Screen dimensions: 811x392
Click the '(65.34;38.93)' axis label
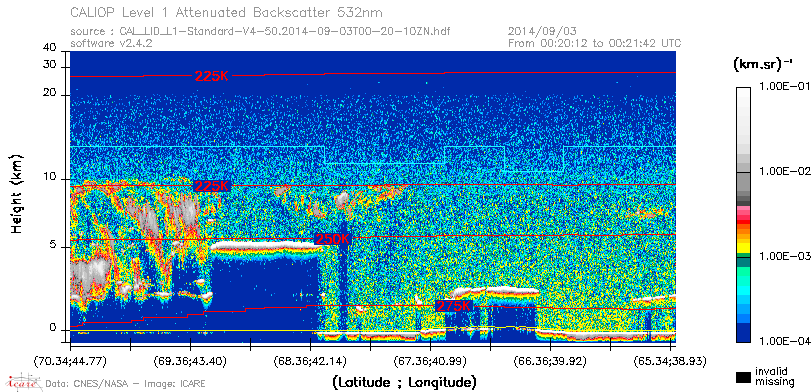coord(670,360)
